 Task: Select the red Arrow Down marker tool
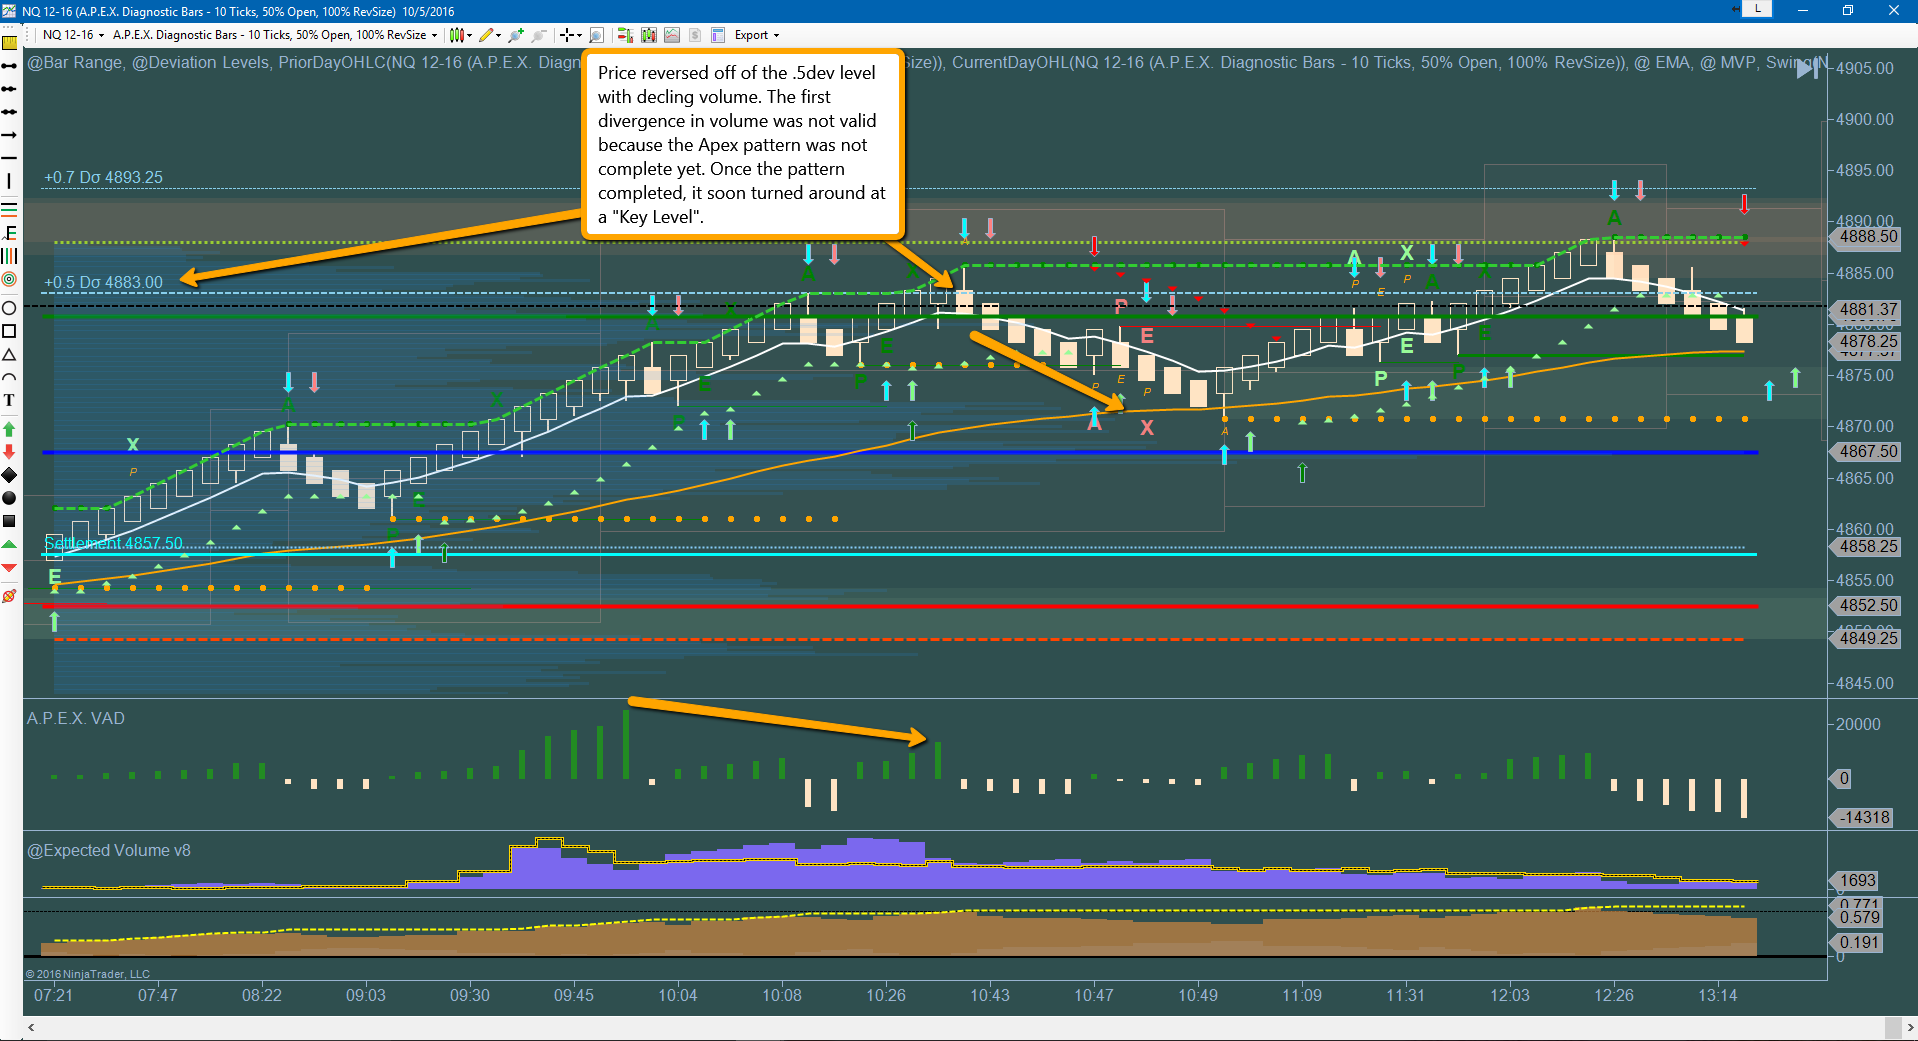point(9,452)
